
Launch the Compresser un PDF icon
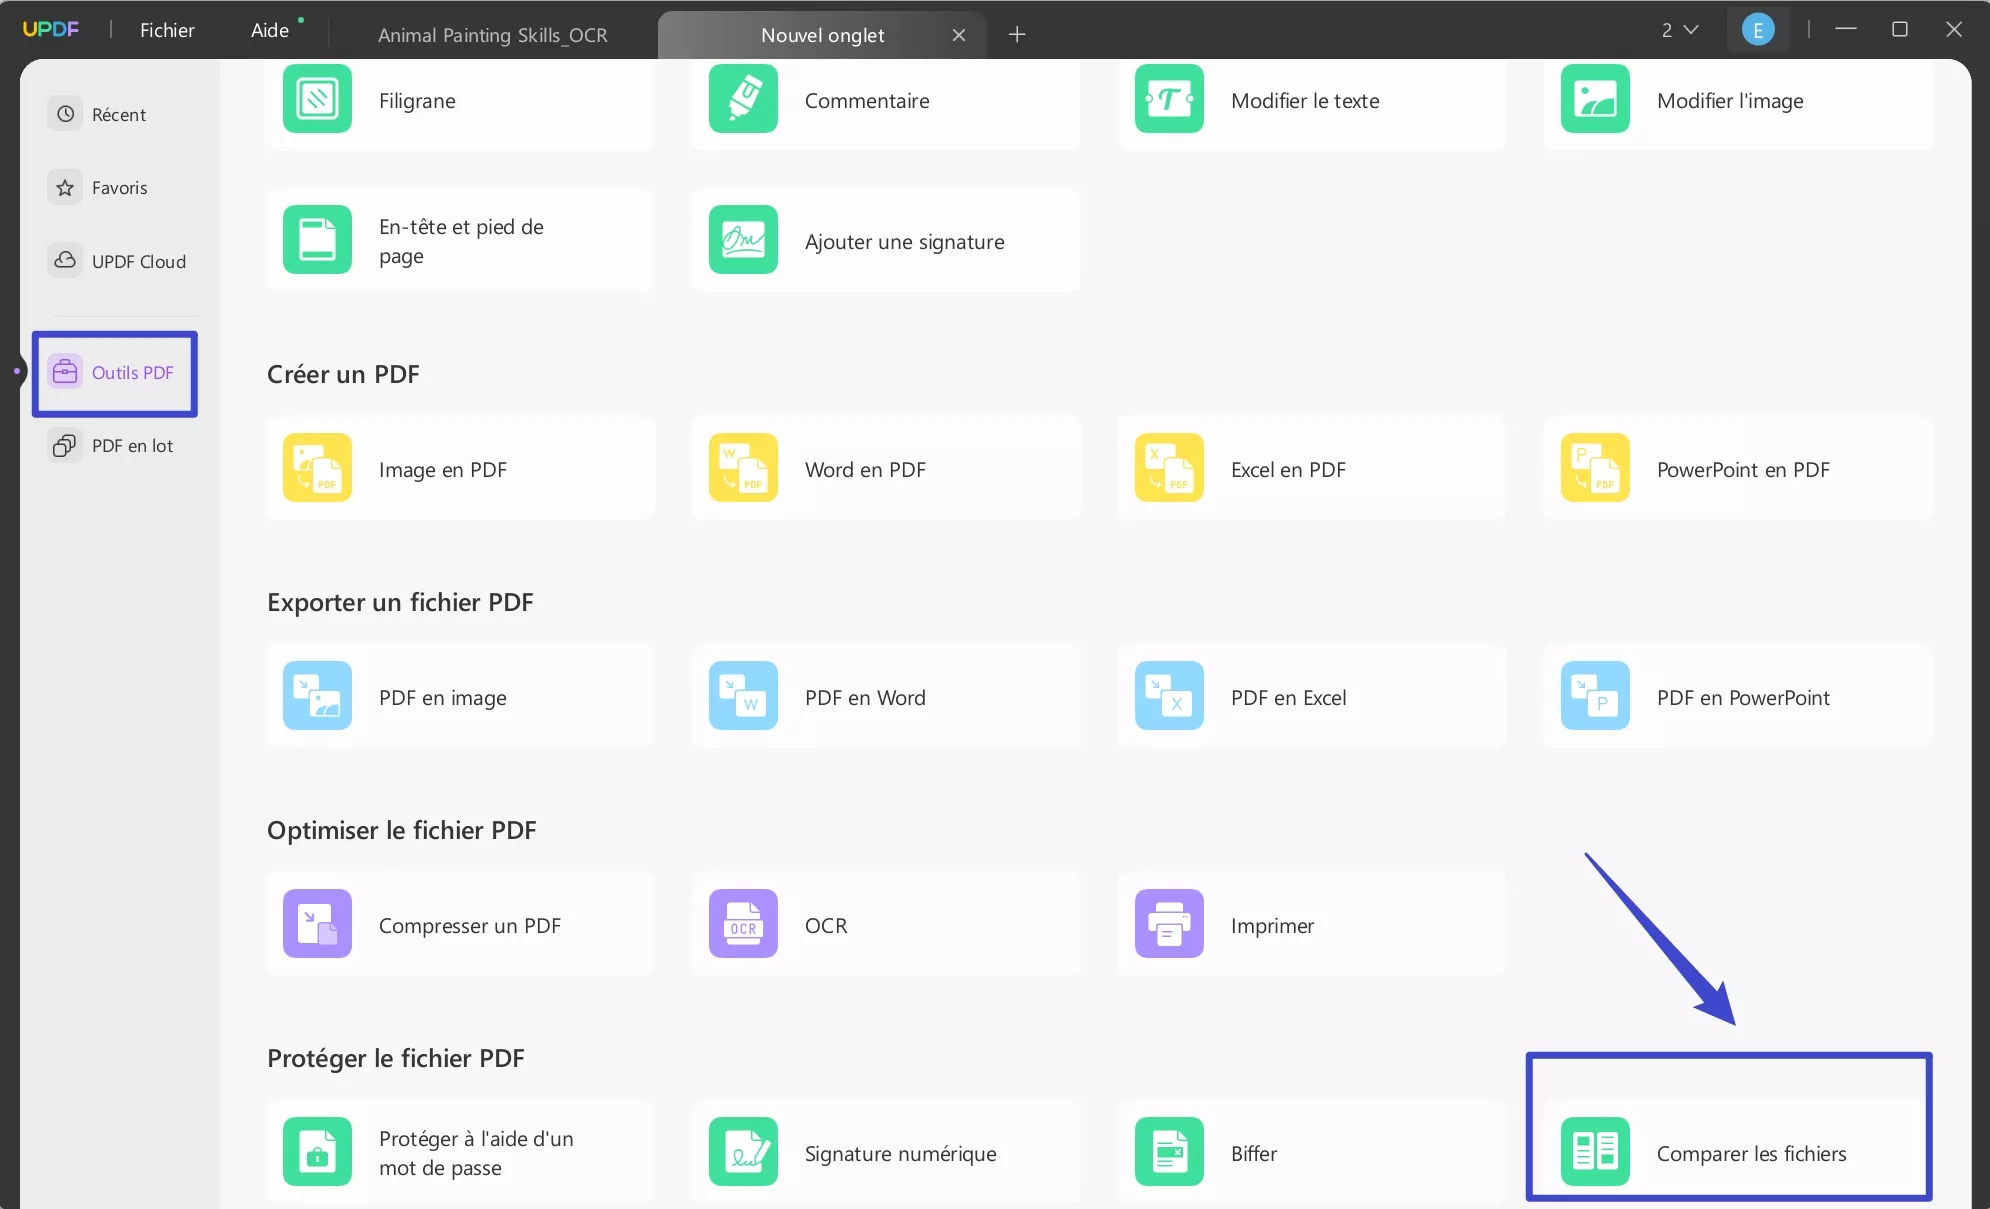(x=317, y=923)
